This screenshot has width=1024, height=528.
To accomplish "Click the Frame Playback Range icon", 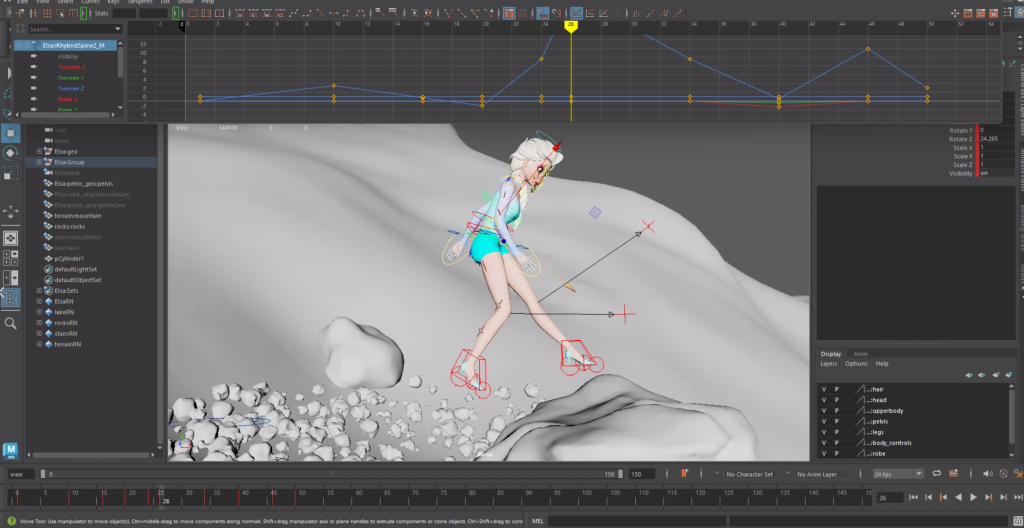I will [207, 13].
